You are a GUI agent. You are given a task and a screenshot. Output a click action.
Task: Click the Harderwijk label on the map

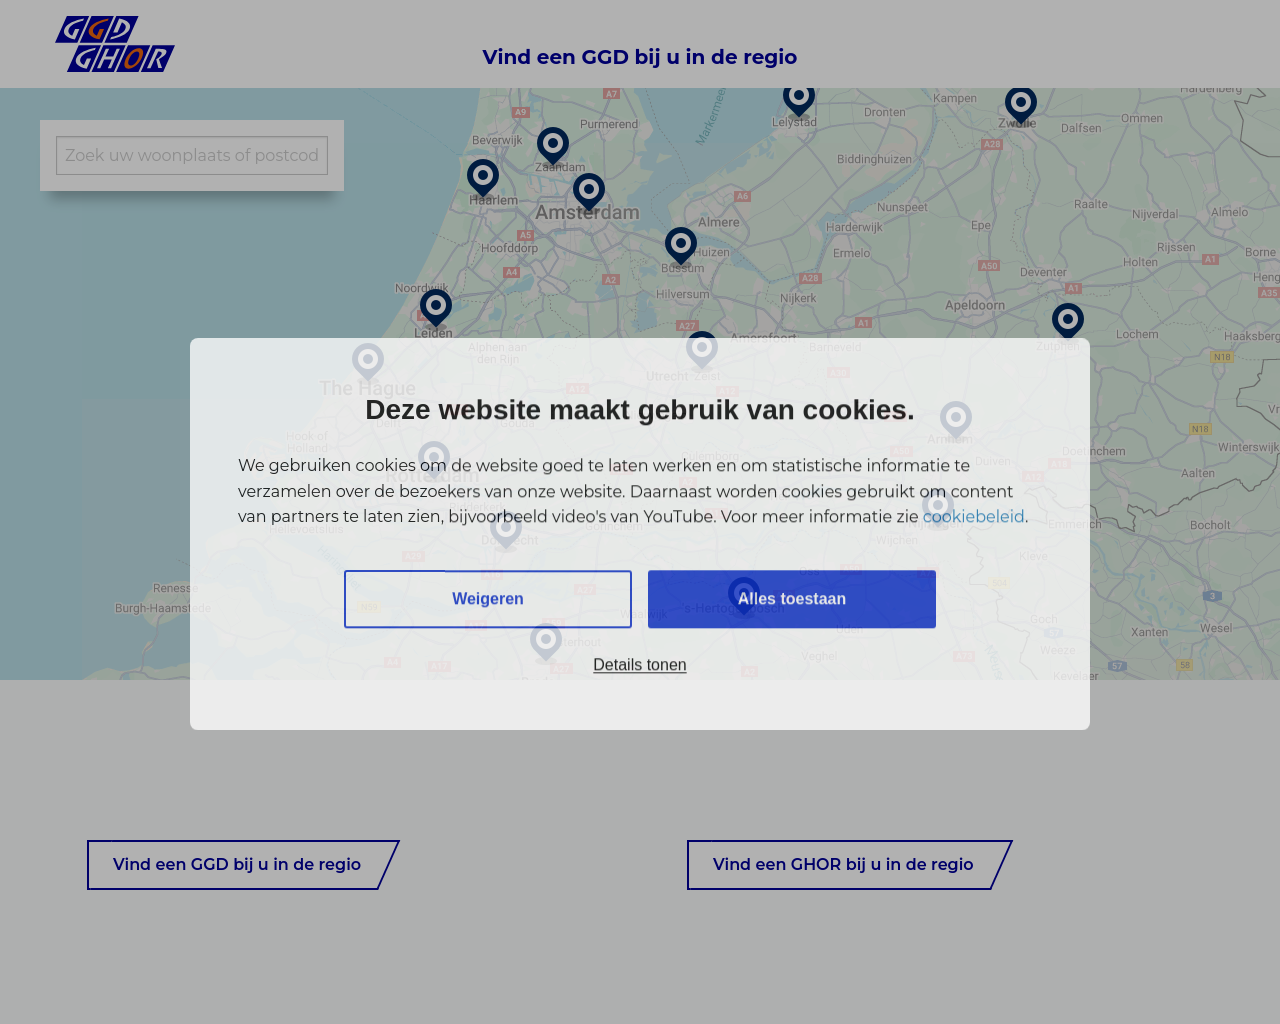pyautogui.click(x=854, y=227)
